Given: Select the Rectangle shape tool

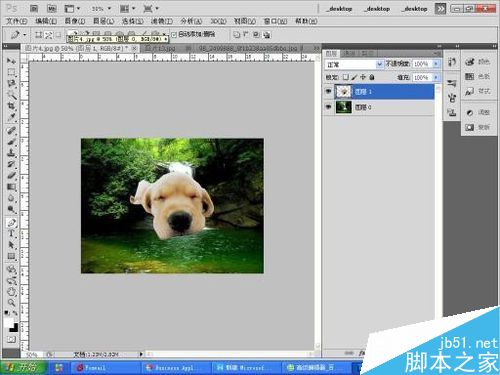Looking at the screenshot, I should pyautogui.click(x=11, y=256).
